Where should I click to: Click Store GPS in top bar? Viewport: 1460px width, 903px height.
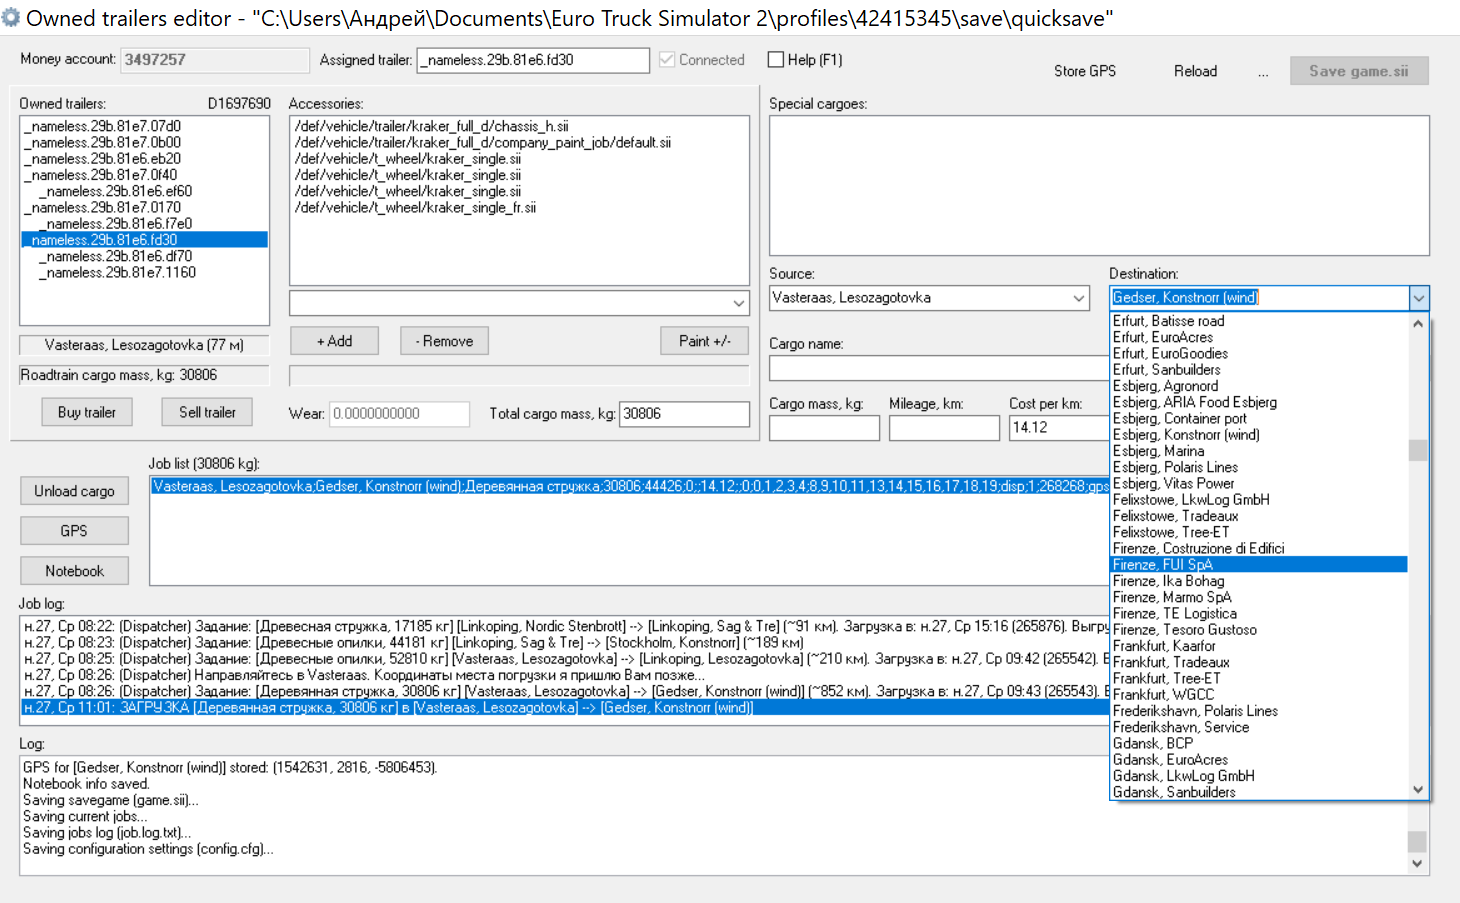coord(1084,71)
